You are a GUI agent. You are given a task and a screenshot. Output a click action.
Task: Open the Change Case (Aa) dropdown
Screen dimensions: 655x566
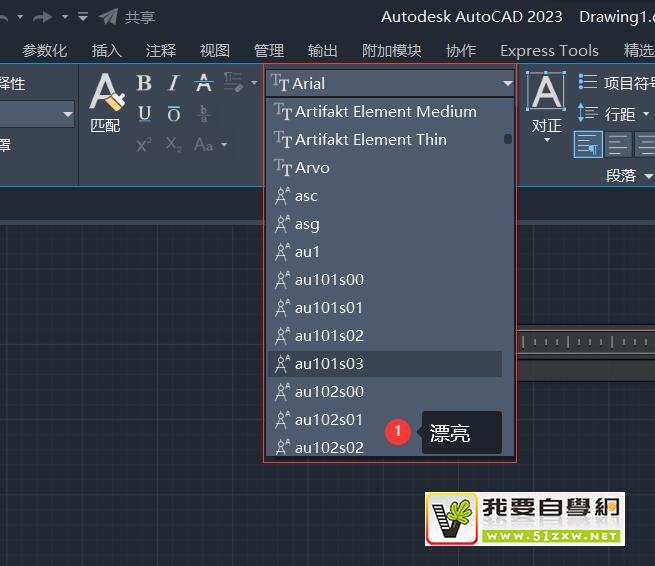(x=210, y=145)
